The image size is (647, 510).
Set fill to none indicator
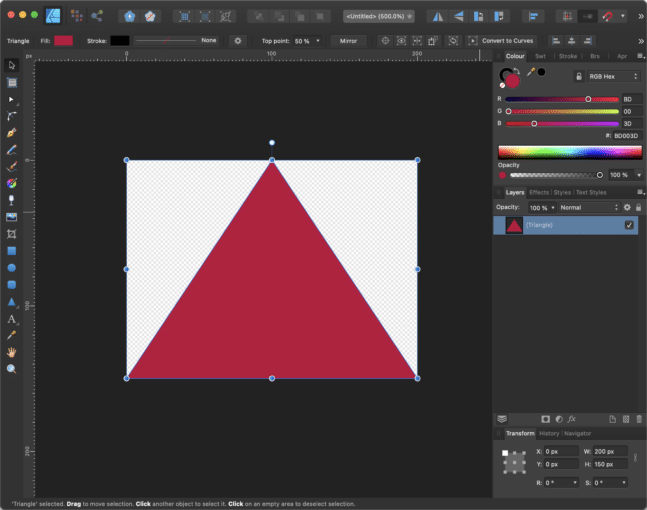502,85
